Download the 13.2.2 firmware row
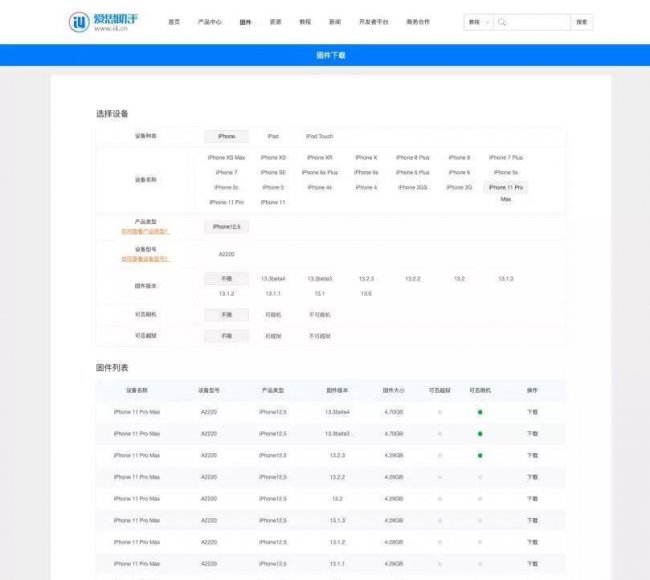Image resolution: width=650 pixels, height=580 pixels. (532, 477)
